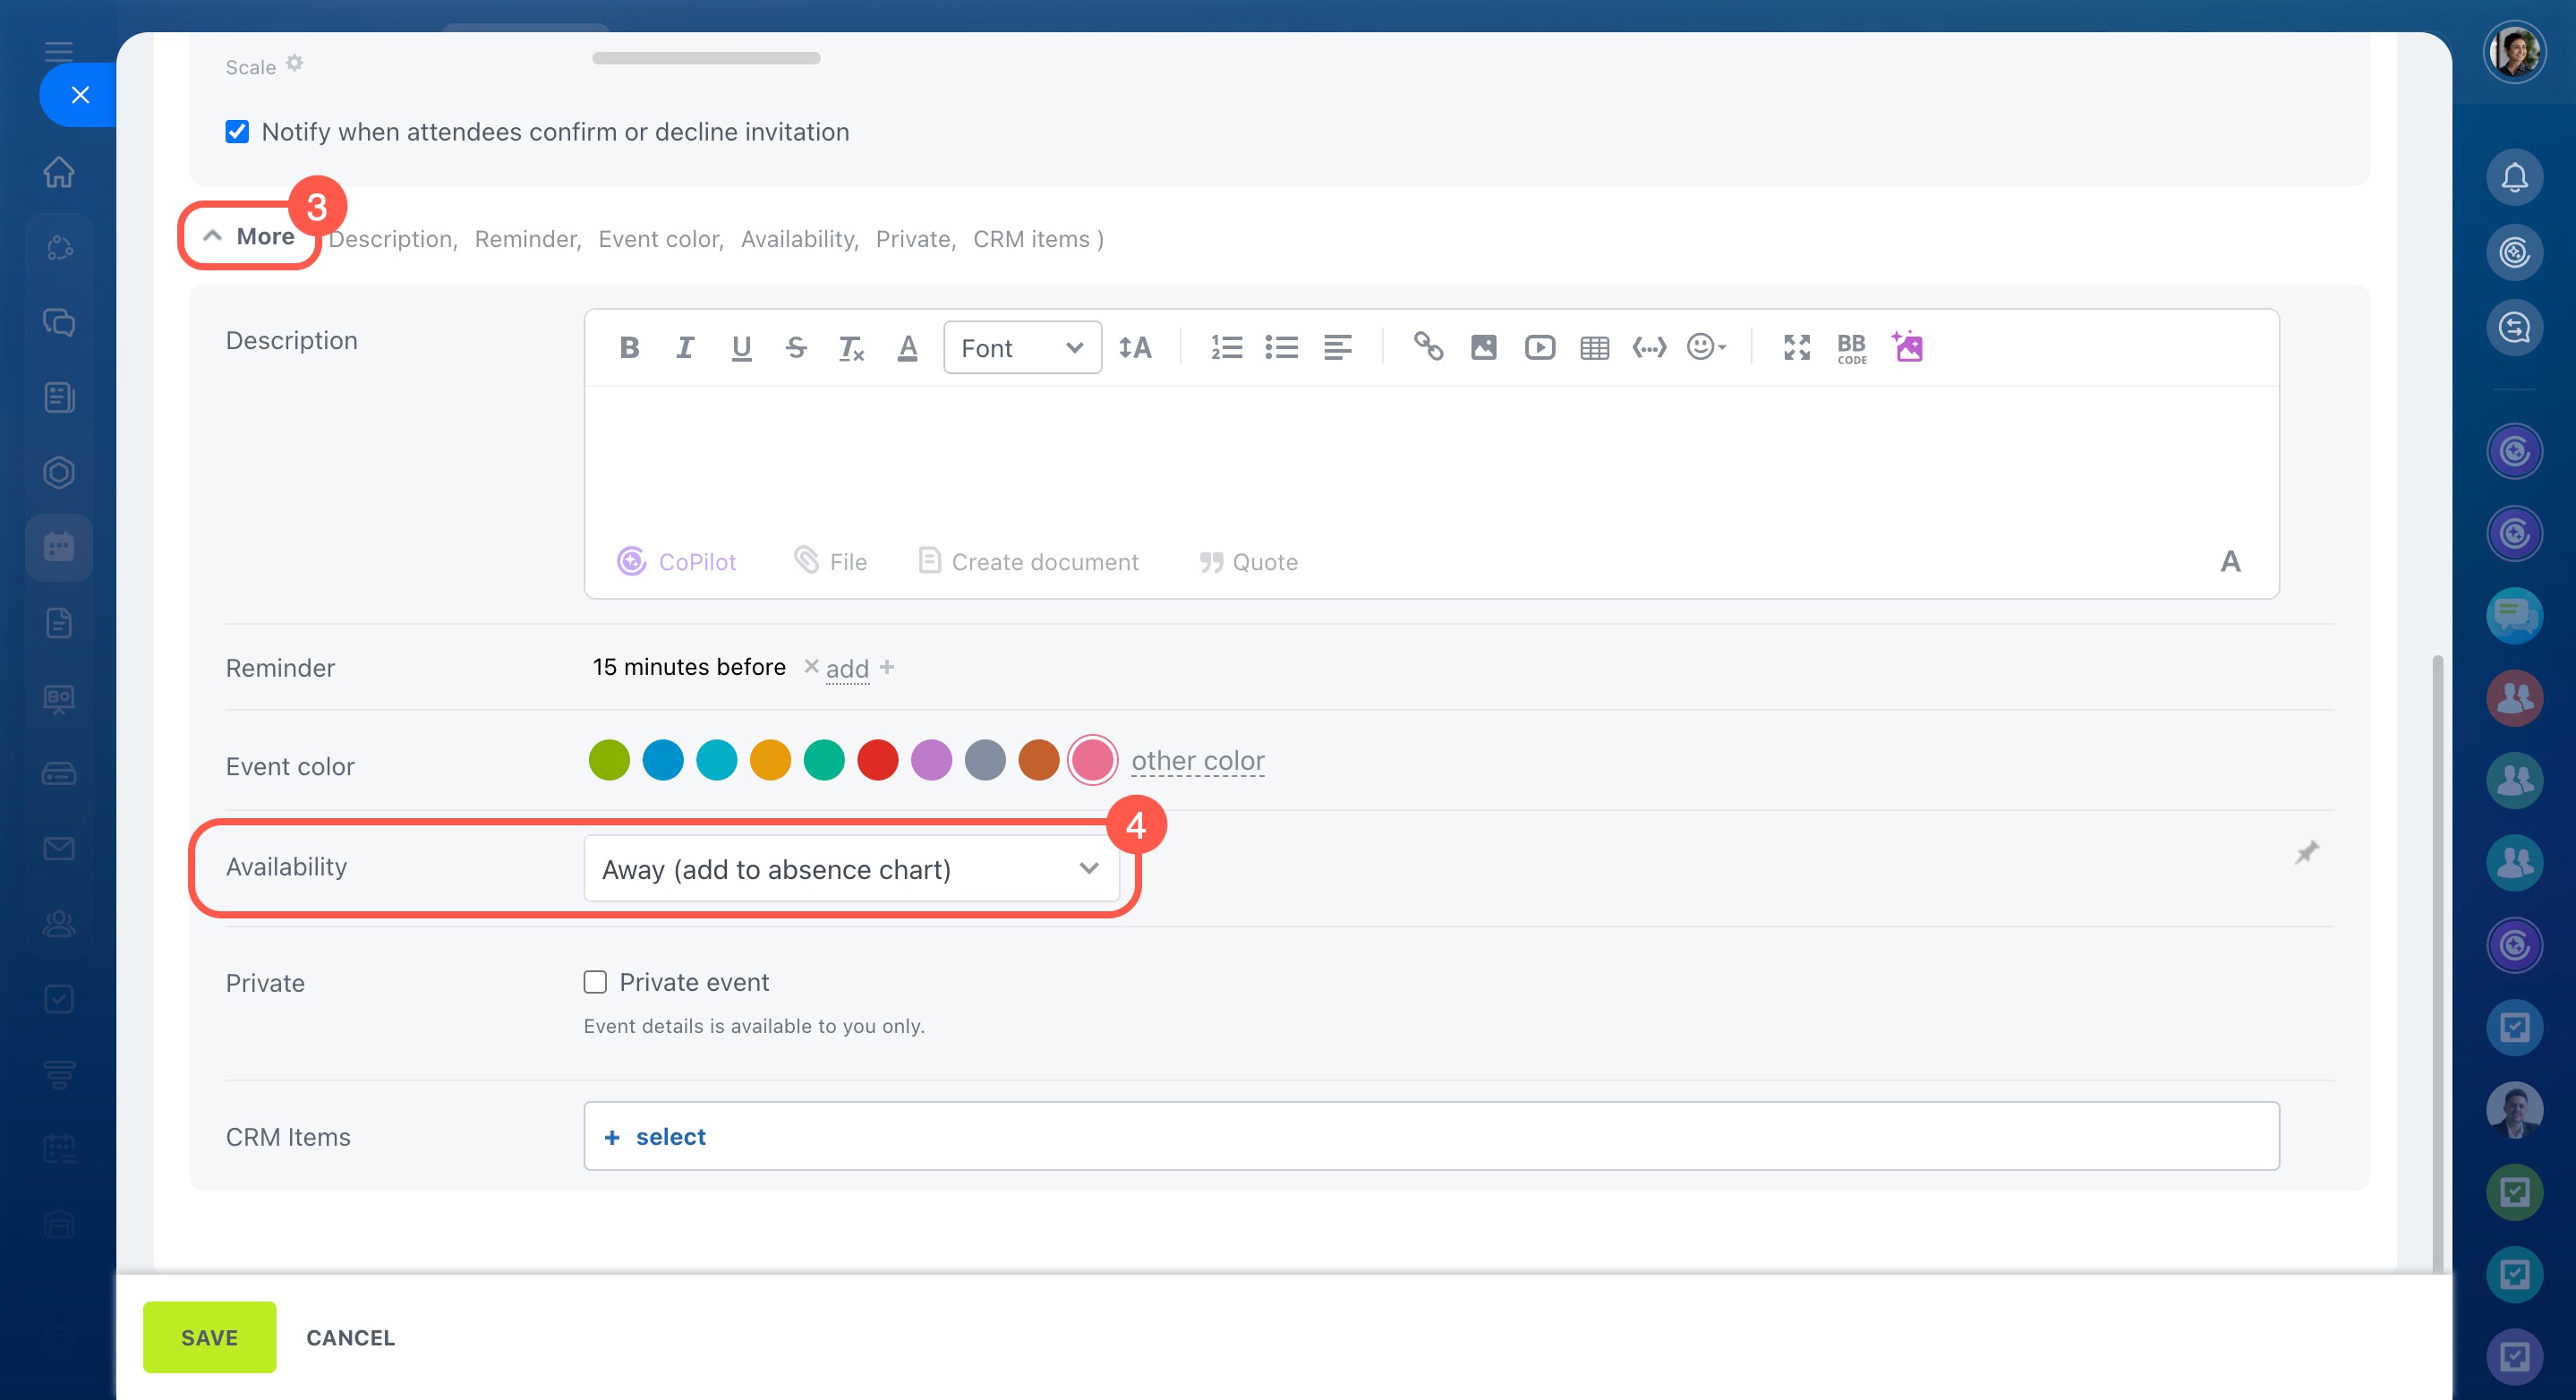Screen dimensions: 2576x1400
Task: Open Scale settings gear
Action: point(294,63)
